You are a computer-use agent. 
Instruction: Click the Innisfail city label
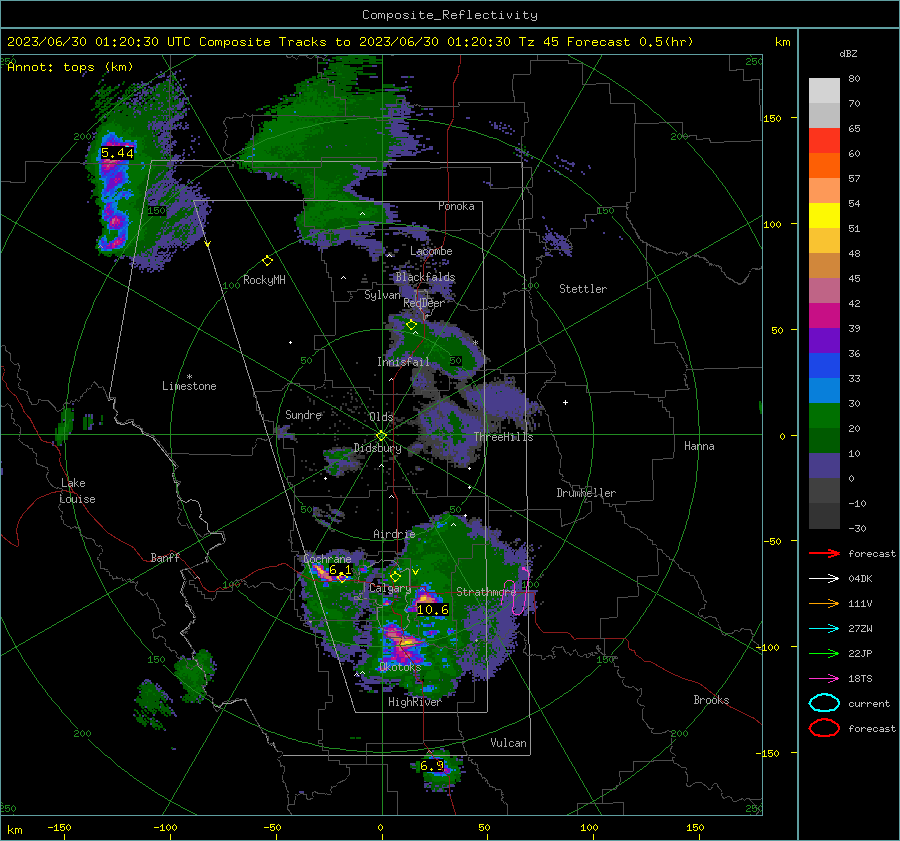coord(403,362)
